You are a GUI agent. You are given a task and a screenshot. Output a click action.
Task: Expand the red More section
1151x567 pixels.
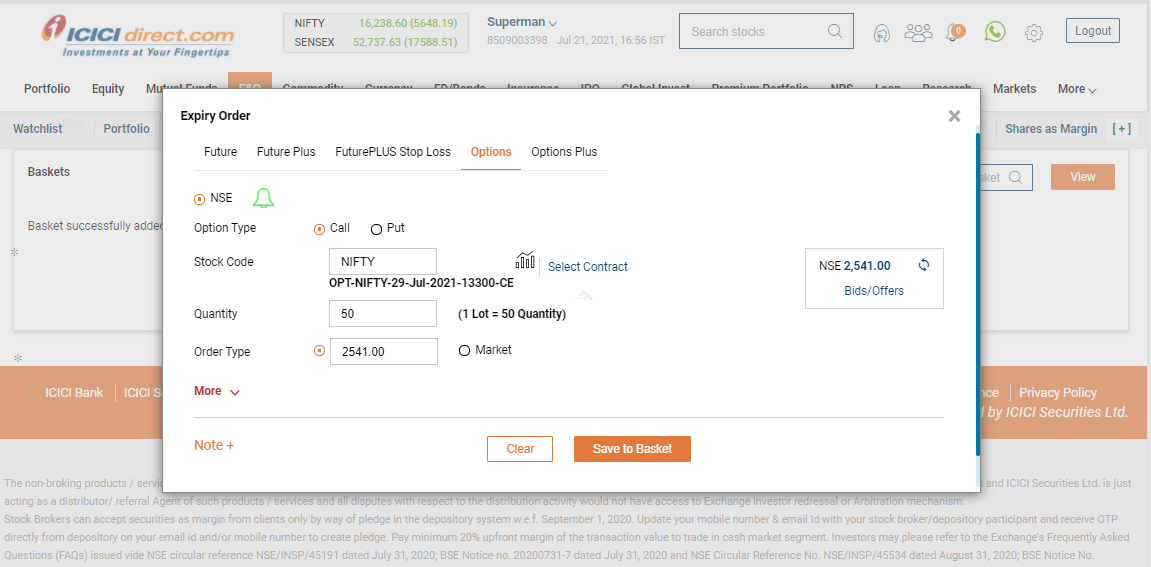pyautogui.click(x=217, y=391)
